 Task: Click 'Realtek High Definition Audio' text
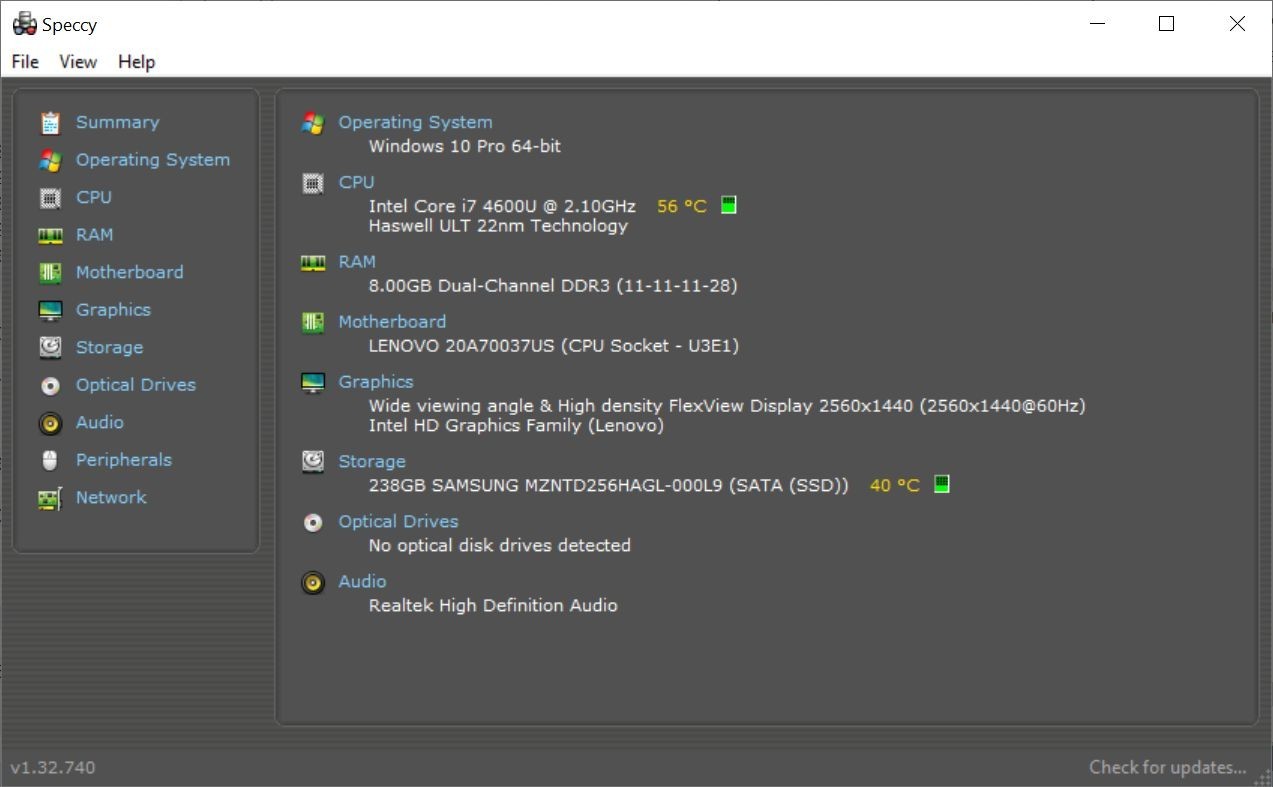coord(493,606)
